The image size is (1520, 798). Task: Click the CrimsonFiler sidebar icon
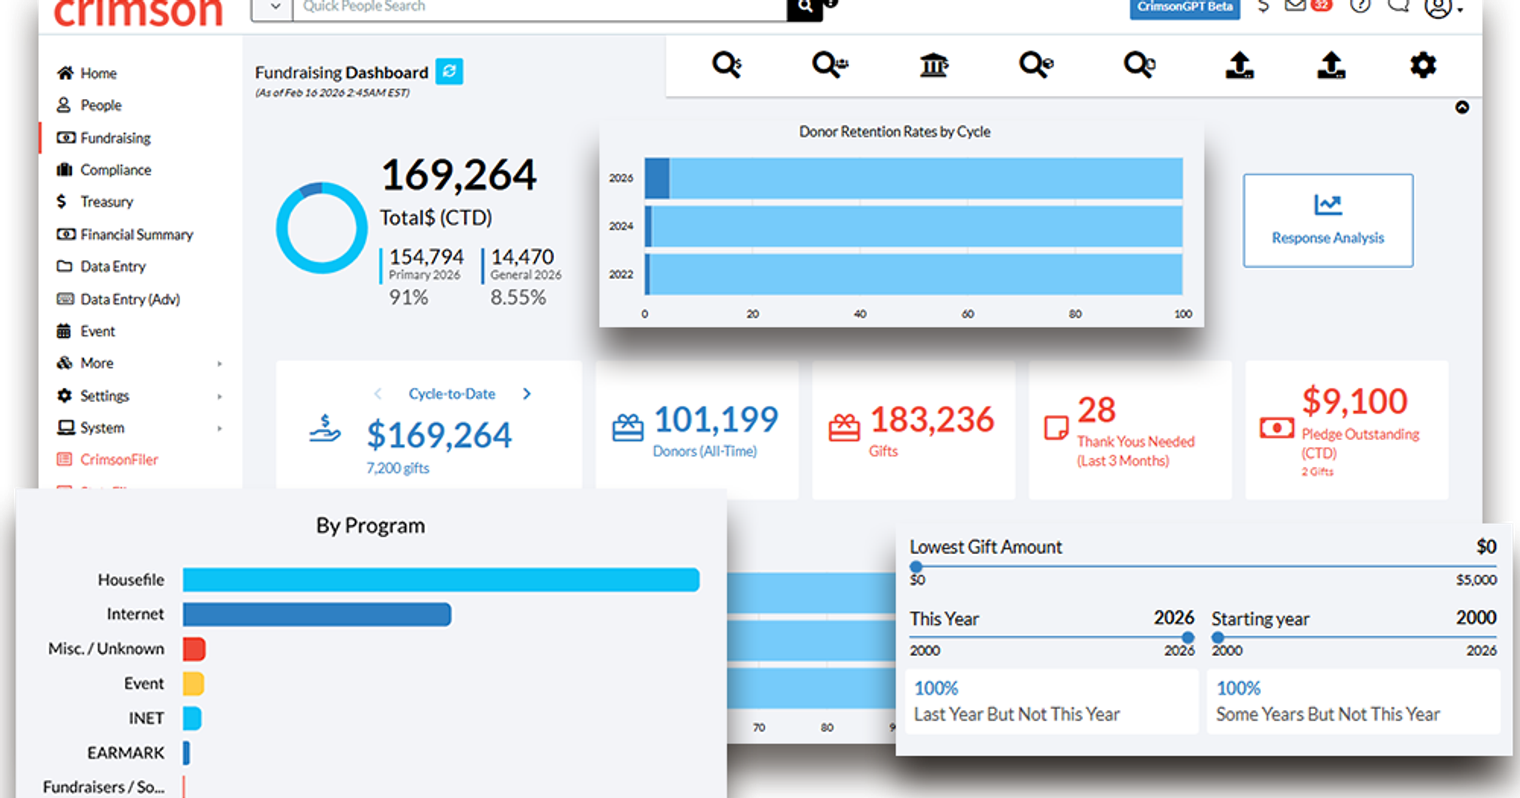[x=65, y=459]
